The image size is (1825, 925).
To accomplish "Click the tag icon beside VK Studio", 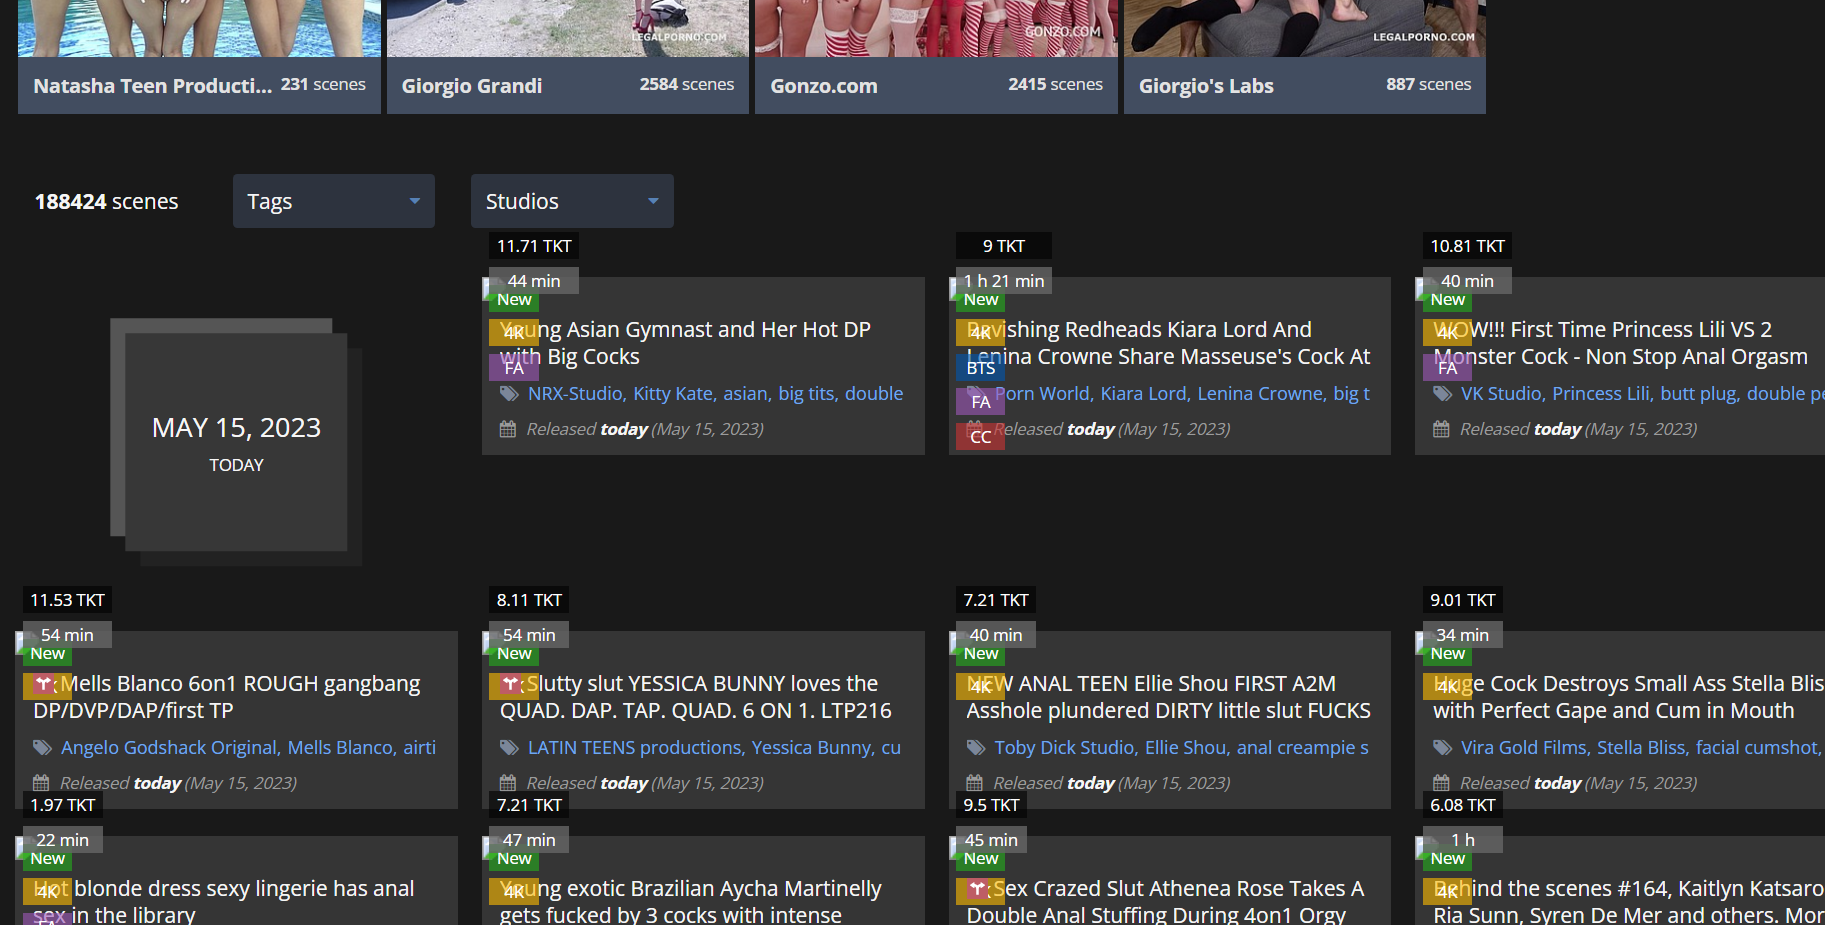I will pos(1442,394).
